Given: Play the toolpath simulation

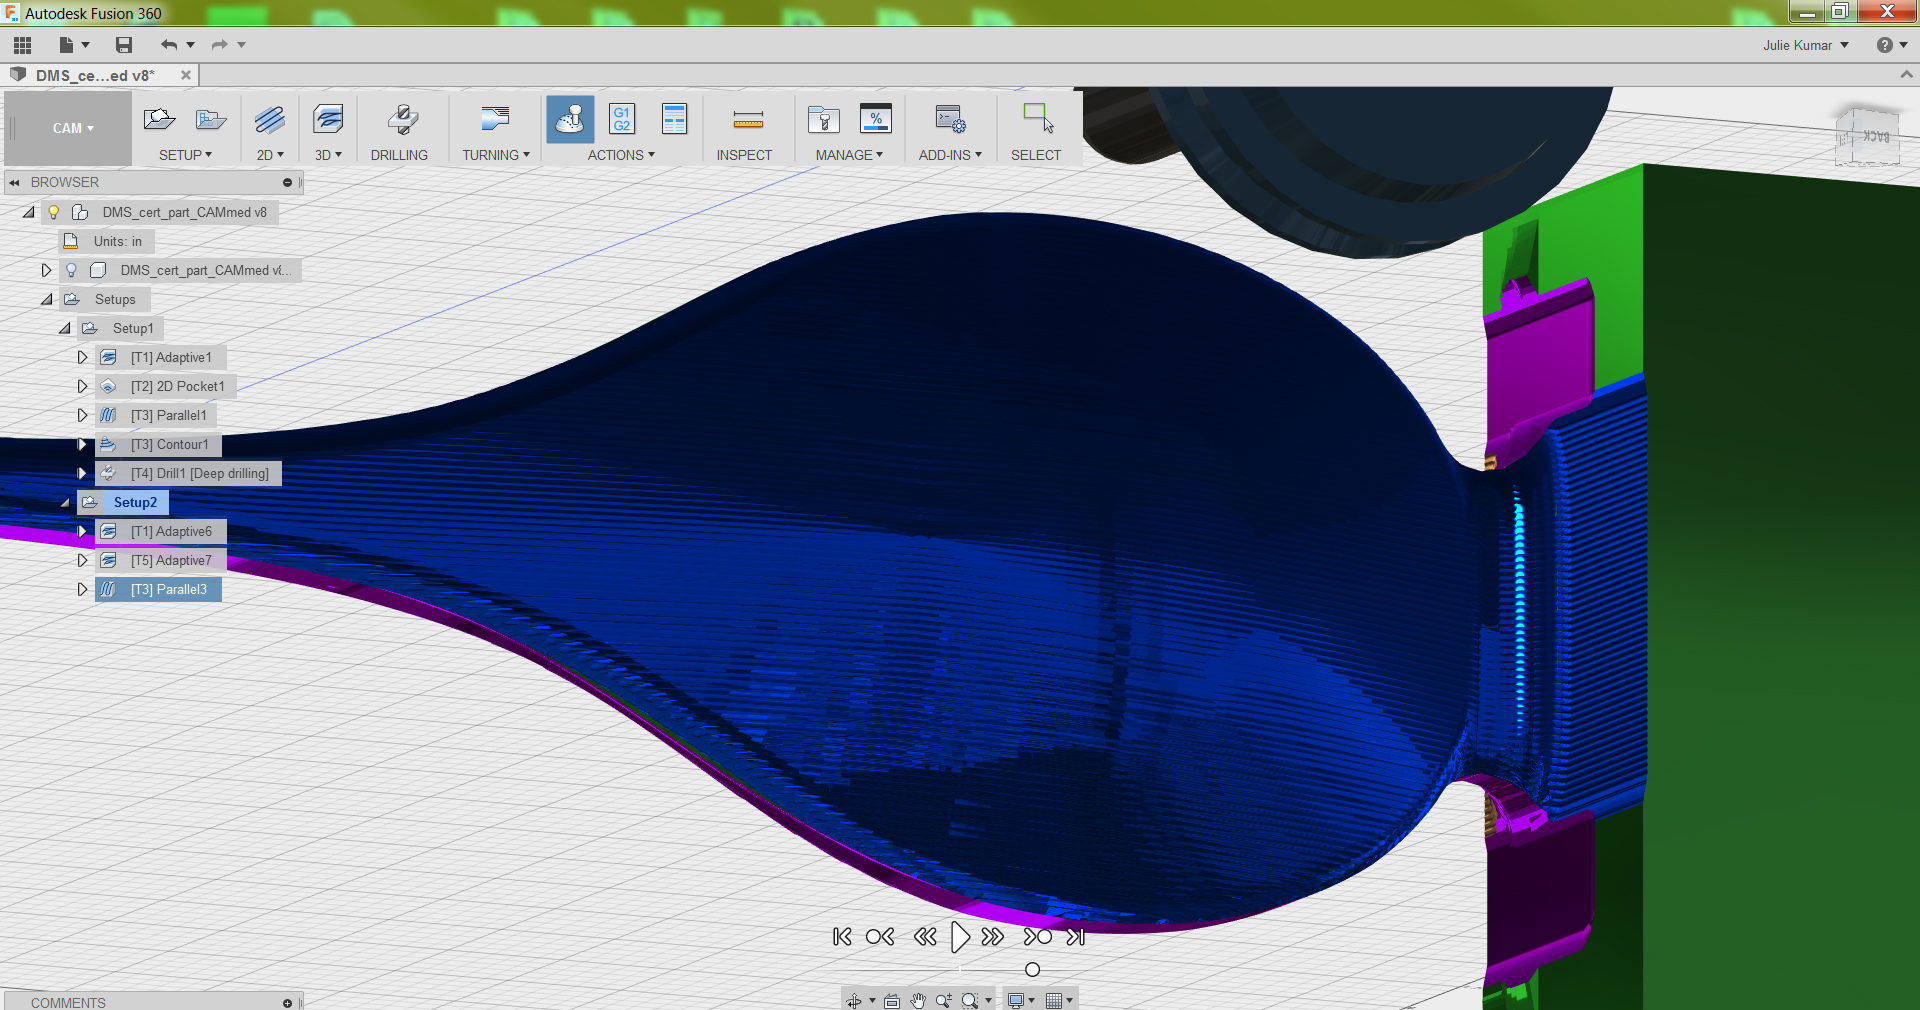Looking at the screenshot, I should click(960, 937).
